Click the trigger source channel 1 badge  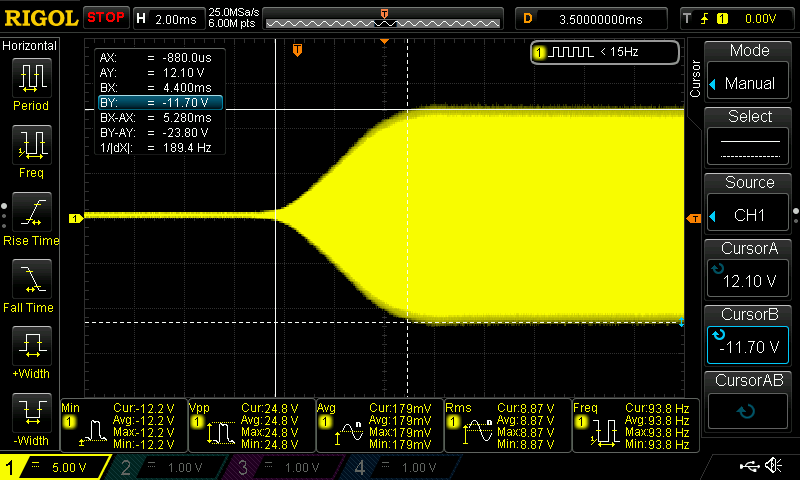[722, 19]
